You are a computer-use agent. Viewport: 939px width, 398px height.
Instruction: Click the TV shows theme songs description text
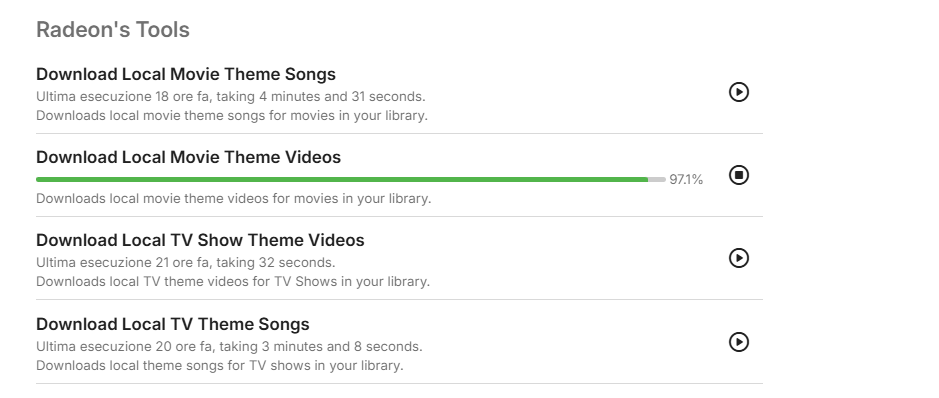pos(220,365)
